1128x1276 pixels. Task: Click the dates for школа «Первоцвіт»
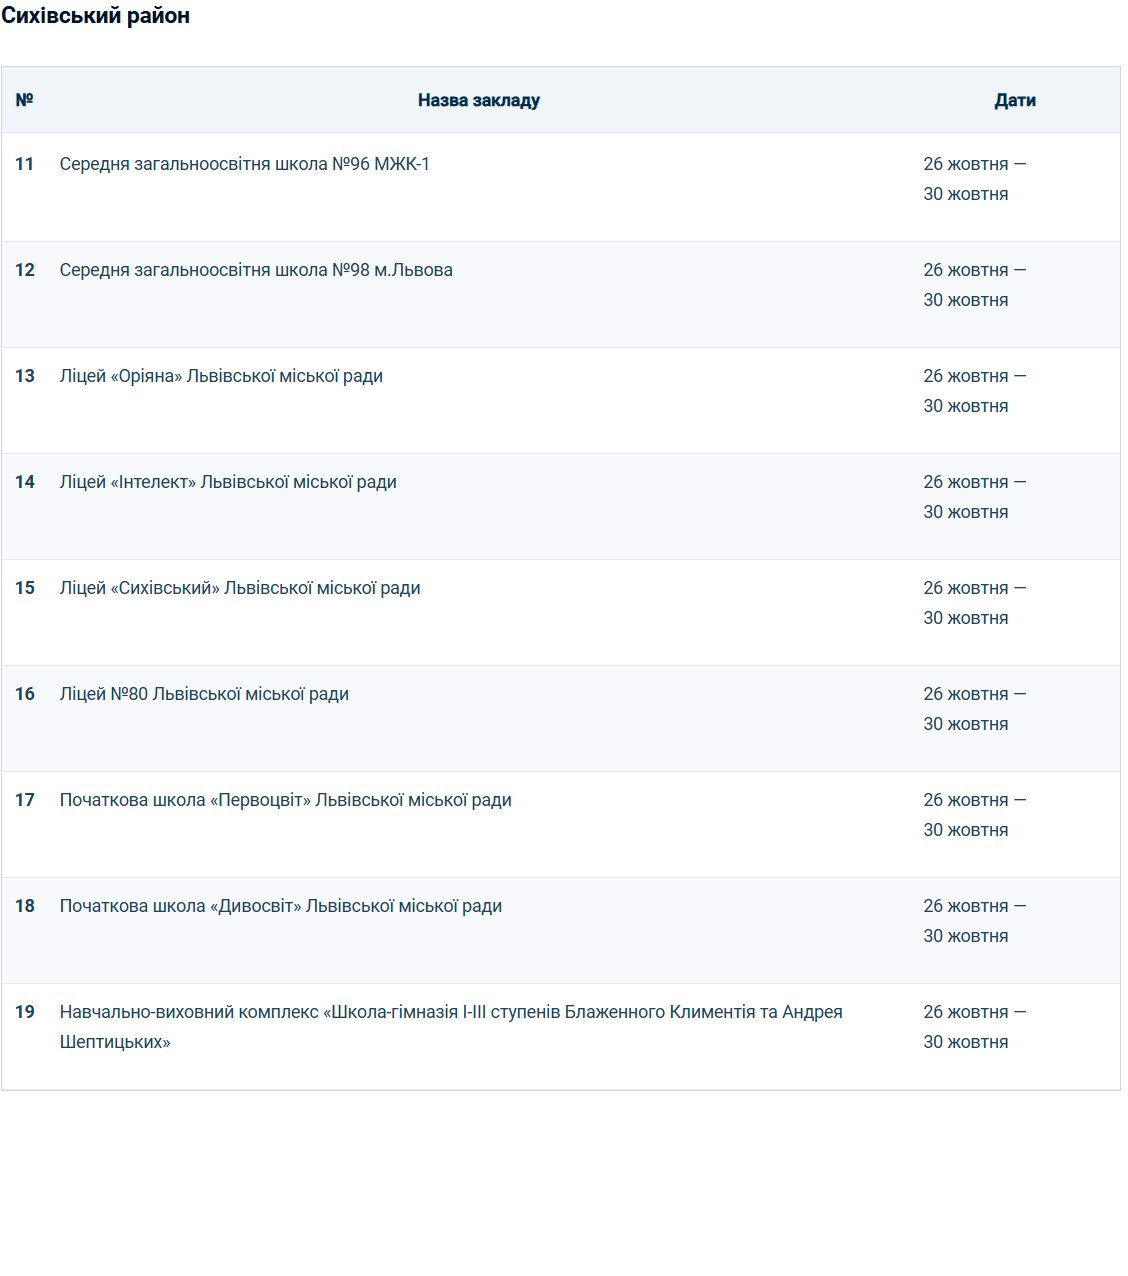pos(975,815)
